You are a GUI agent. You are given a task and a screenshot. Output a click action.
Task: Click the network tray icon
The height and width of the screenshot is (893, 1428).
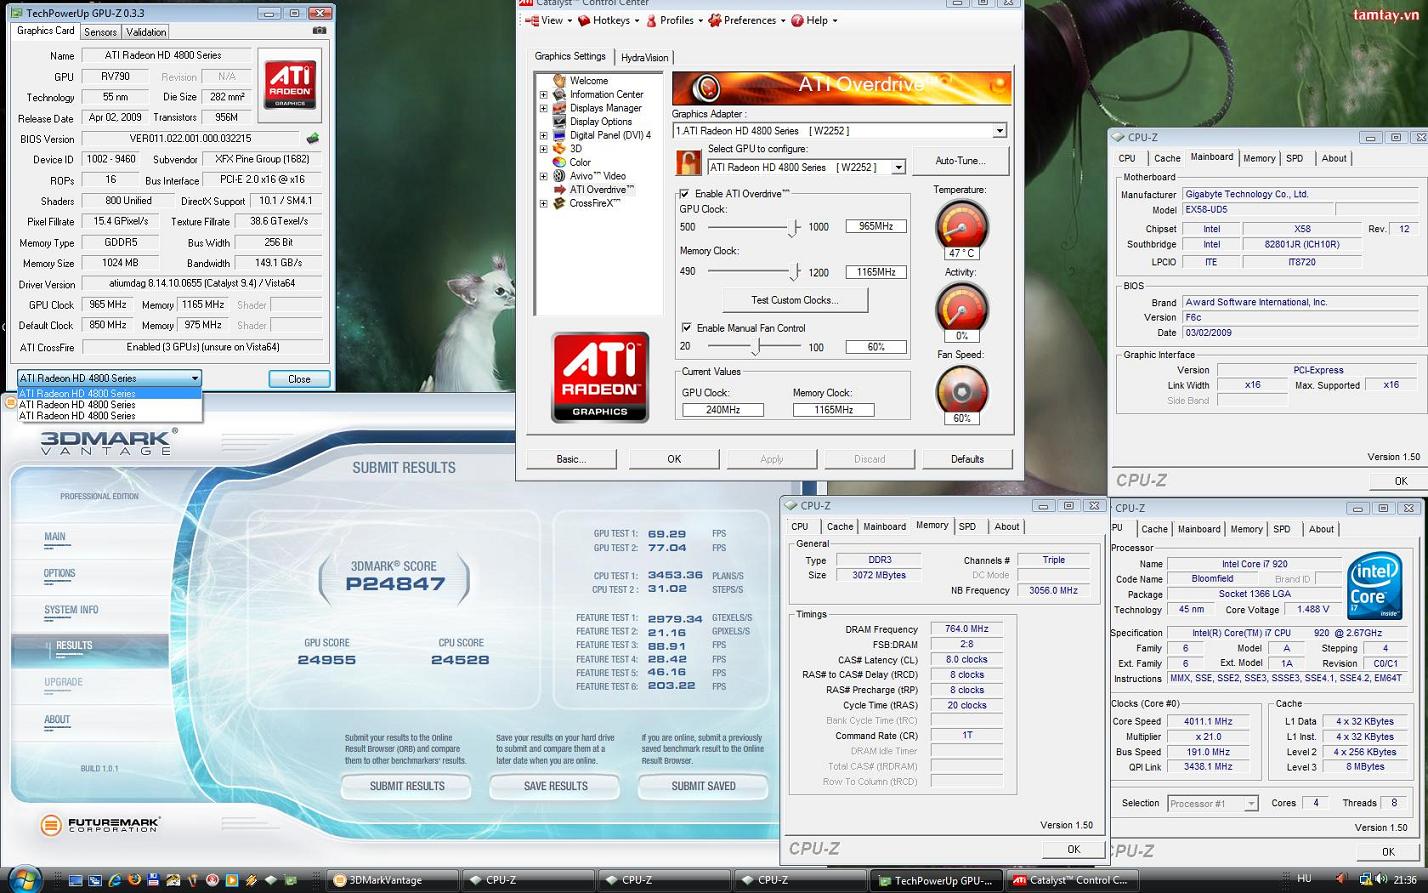point(1364,880)
